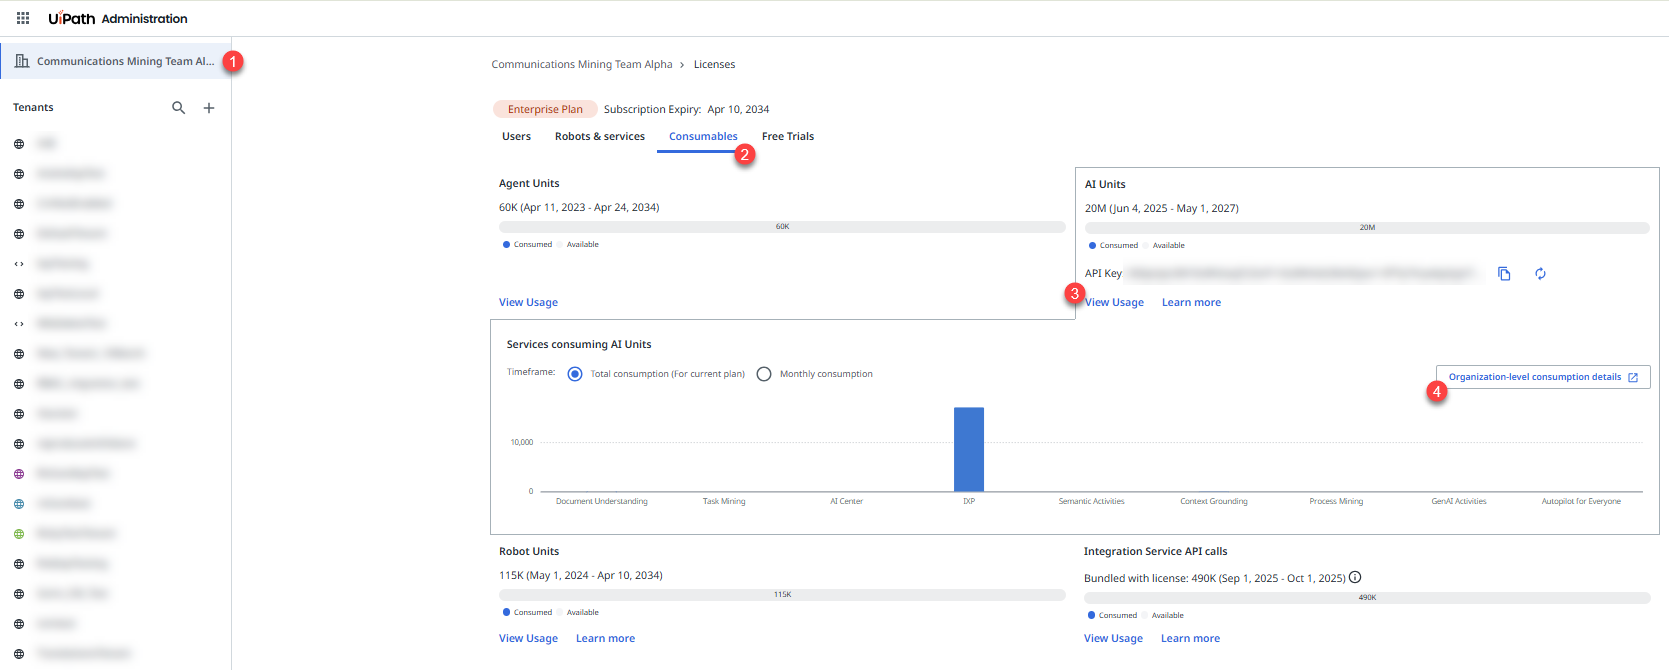Select the Consumables tab
The height and width of the screenshot is (670, 1669).
[703, 137]
